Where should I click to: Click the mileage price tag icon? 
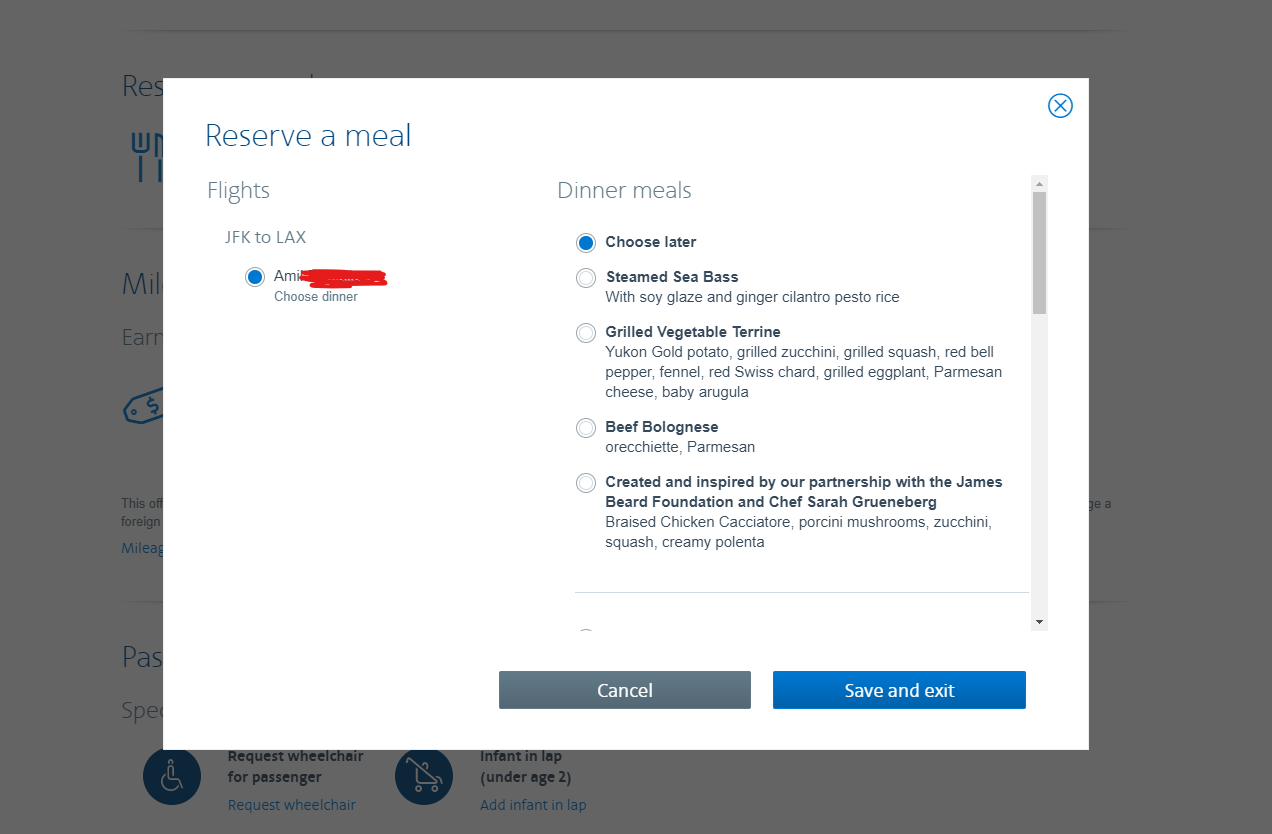point(143,407)
